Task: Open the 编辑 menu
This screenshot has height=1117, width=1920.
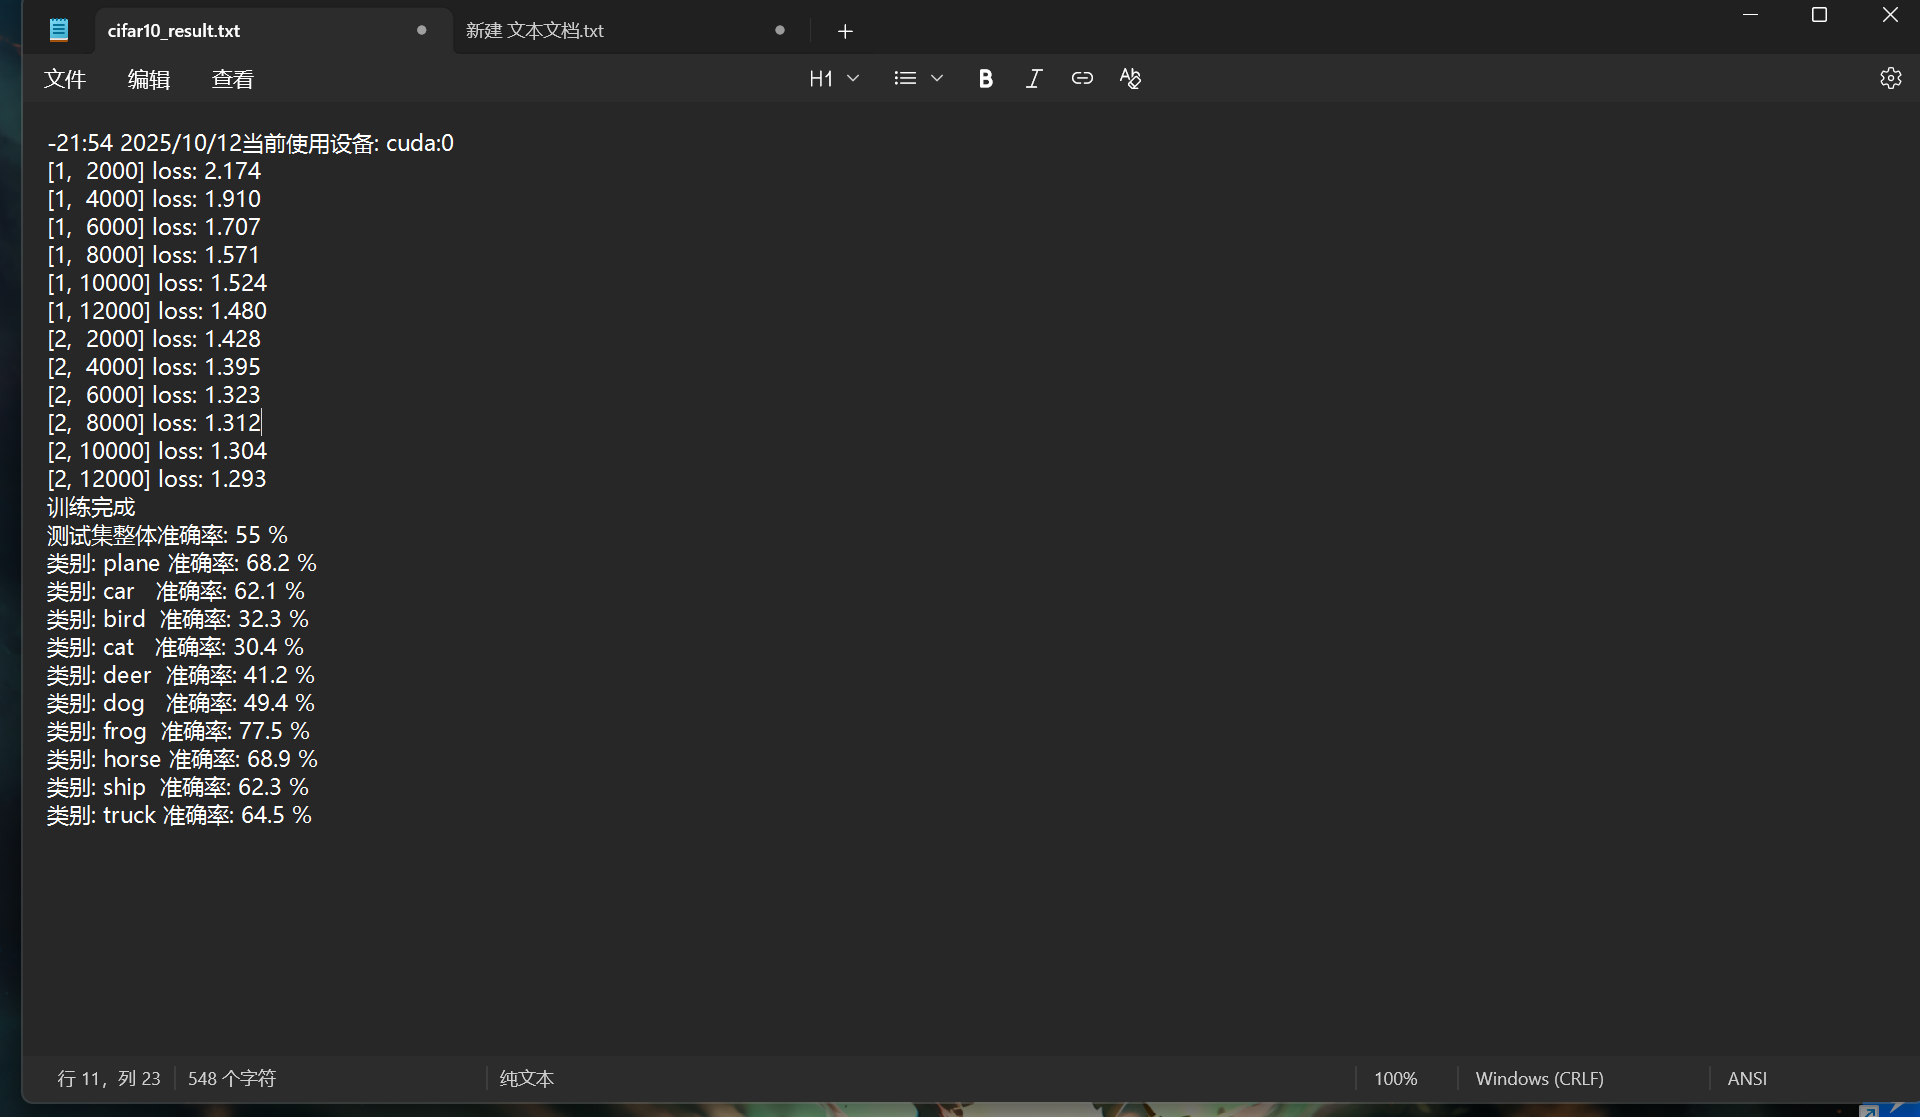Action: (149, 79)
